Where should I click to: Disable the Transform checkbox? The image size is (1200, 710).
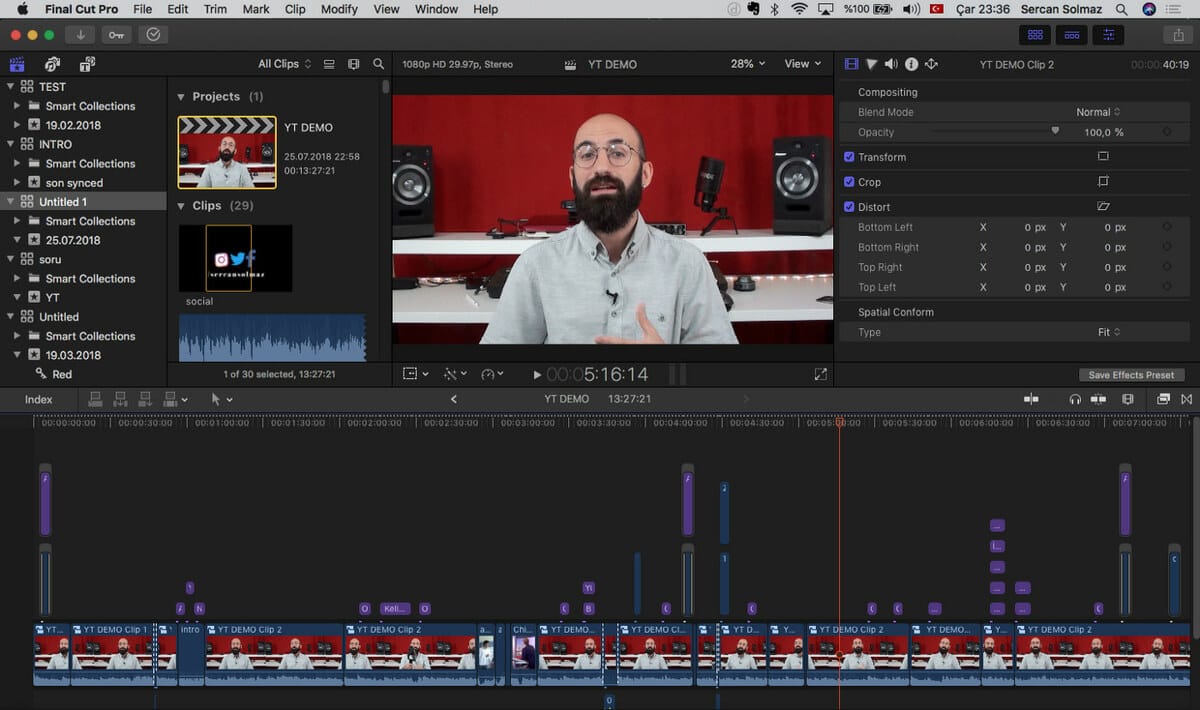click(849, 157)
